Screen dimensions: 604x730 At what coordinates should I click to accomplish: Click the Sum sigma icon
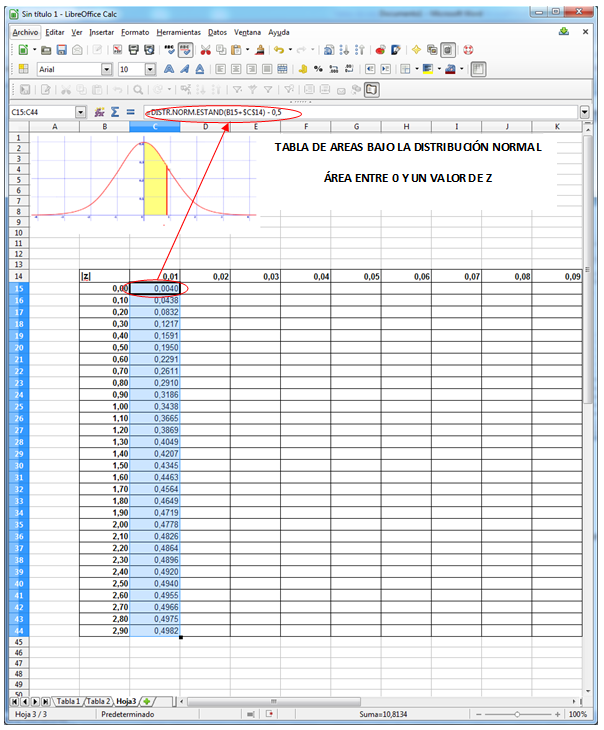point(114,112)
